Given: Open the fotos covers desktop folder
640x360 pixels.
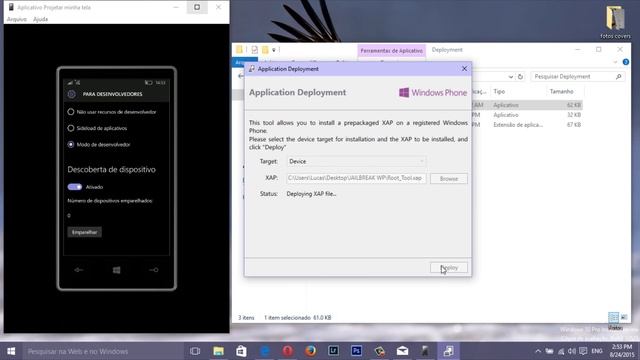Looking at the screenshot, I should tap(616, 22).
